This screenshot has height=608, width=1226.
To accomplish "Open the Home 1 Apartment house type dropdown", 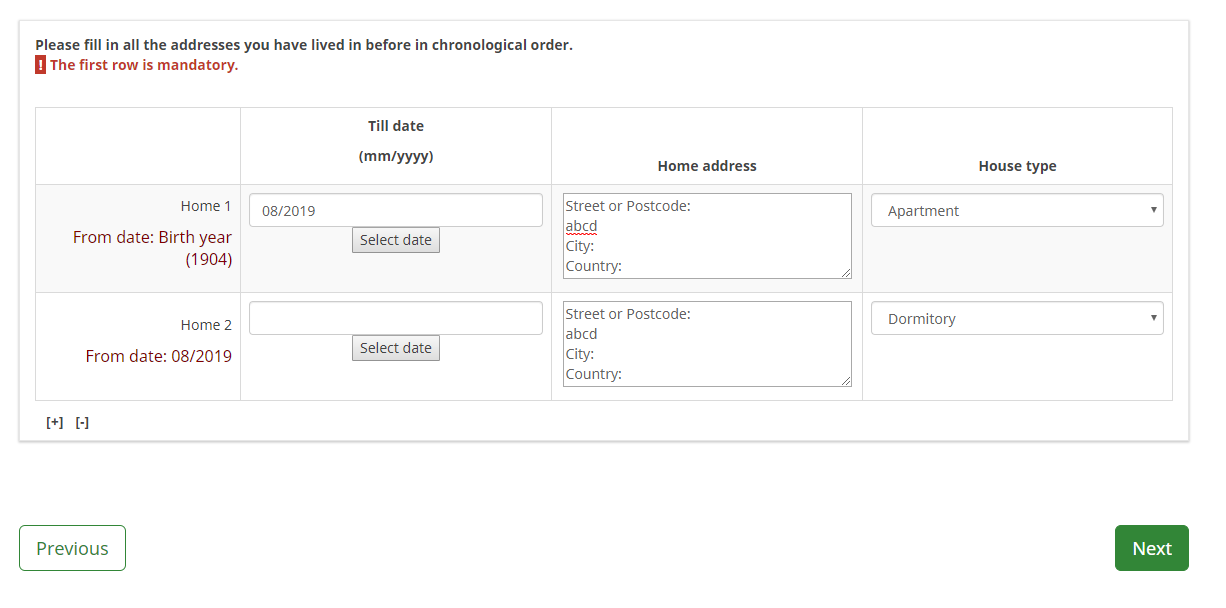I will point(1016,211).
